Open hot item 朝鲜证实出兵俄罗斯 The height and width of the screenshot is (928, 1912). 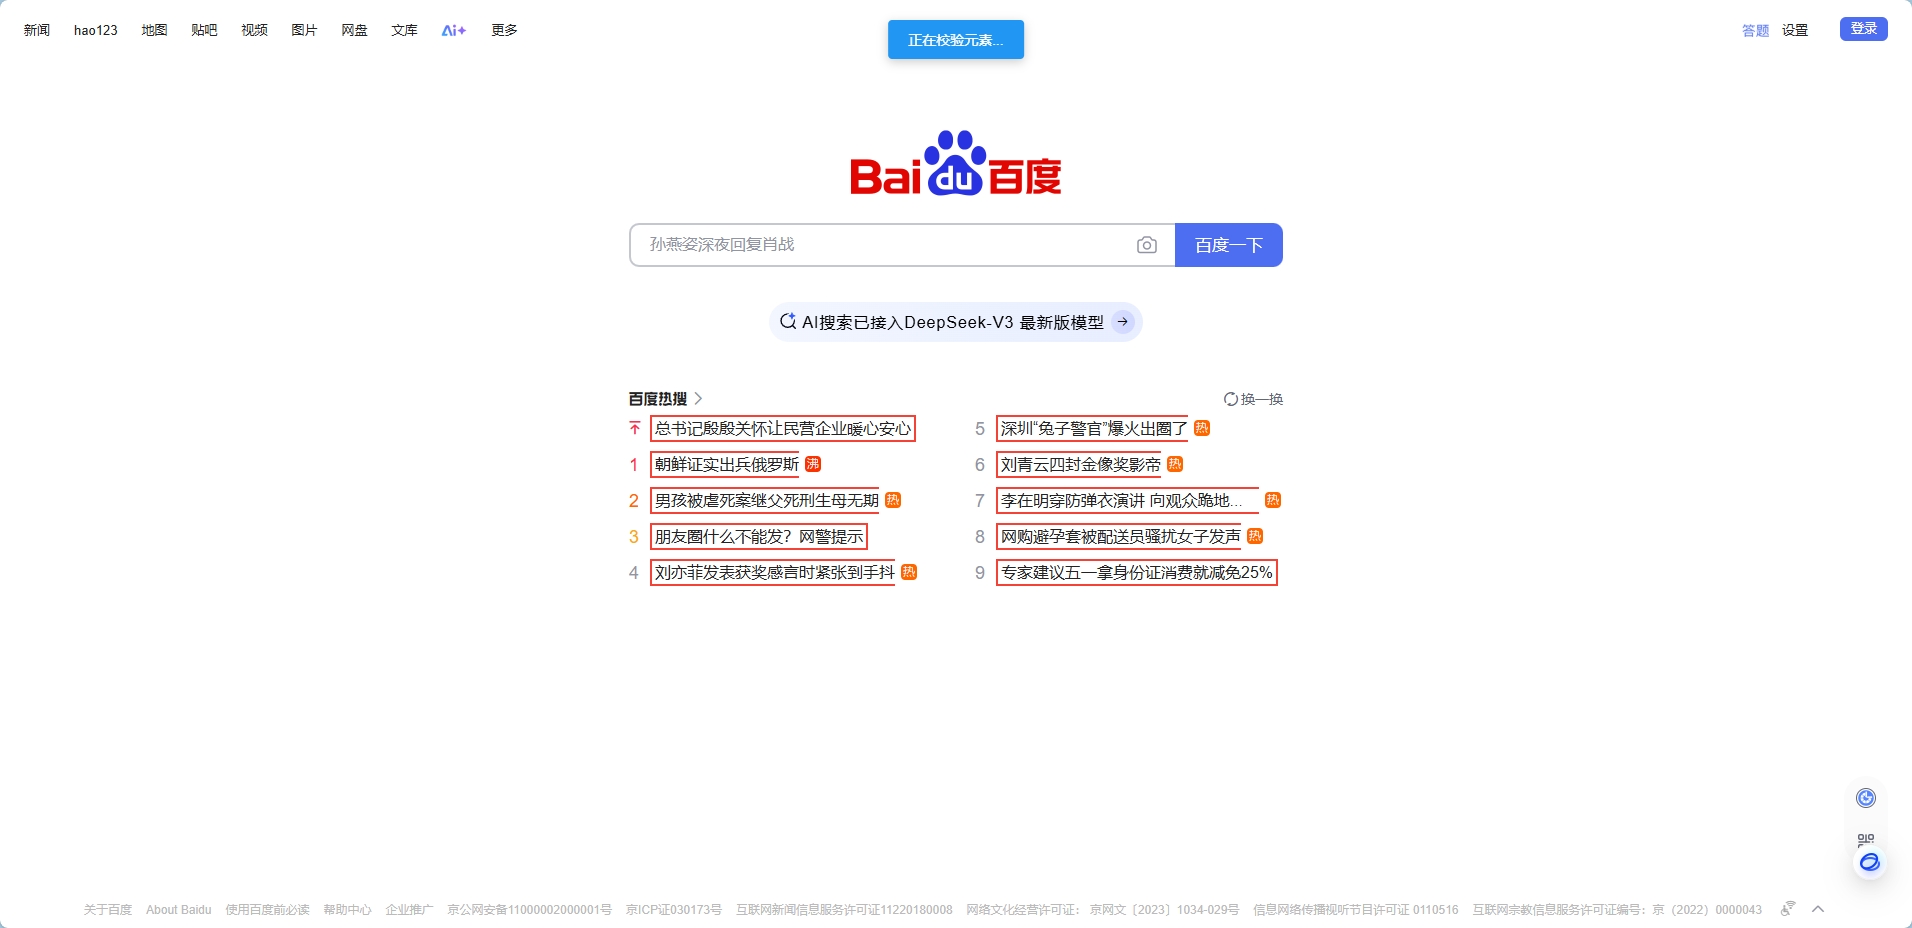point(727,464)
